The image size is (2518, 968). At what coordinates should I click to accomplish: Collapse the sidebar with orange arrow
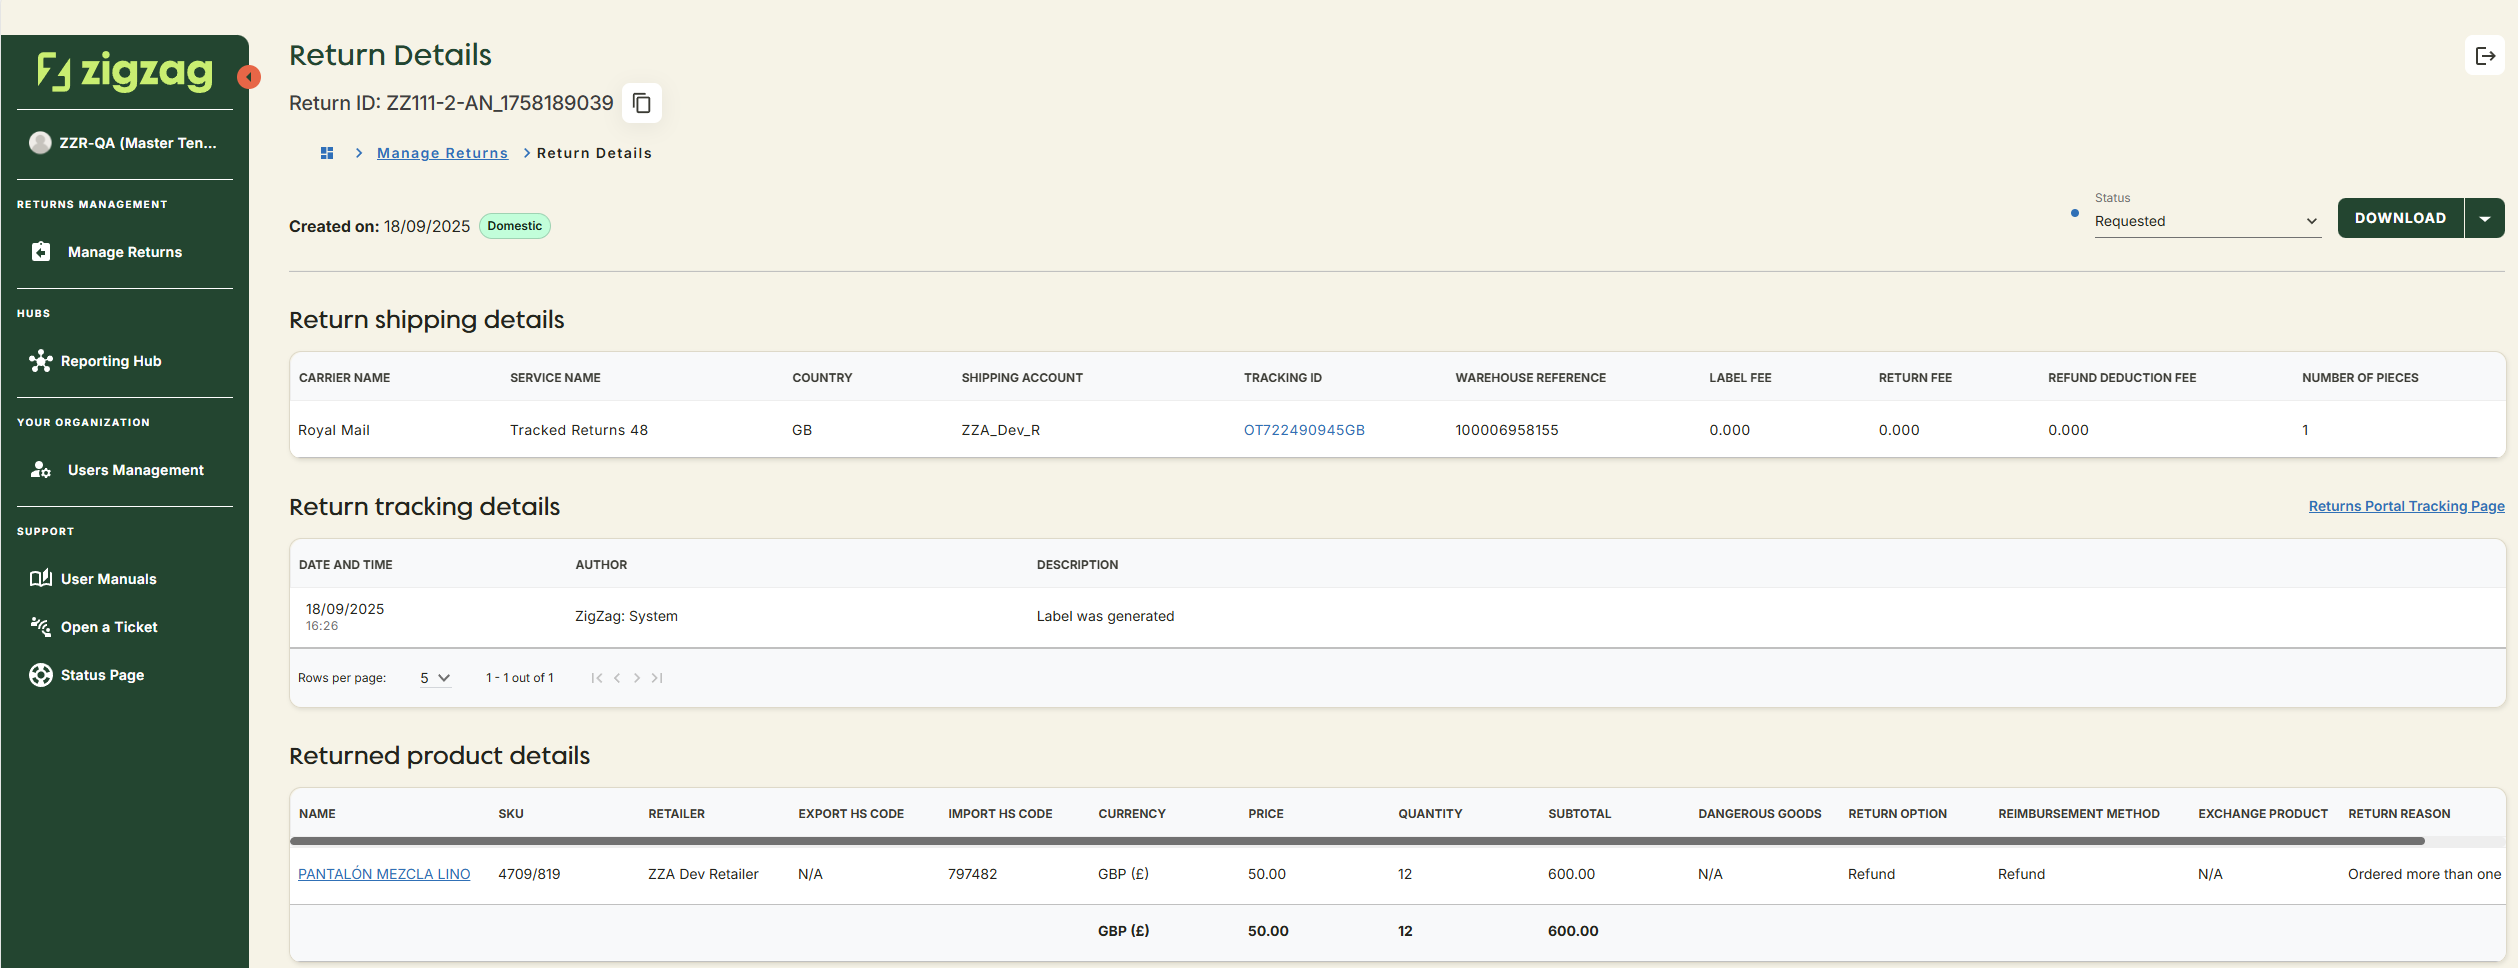point(249,77)
